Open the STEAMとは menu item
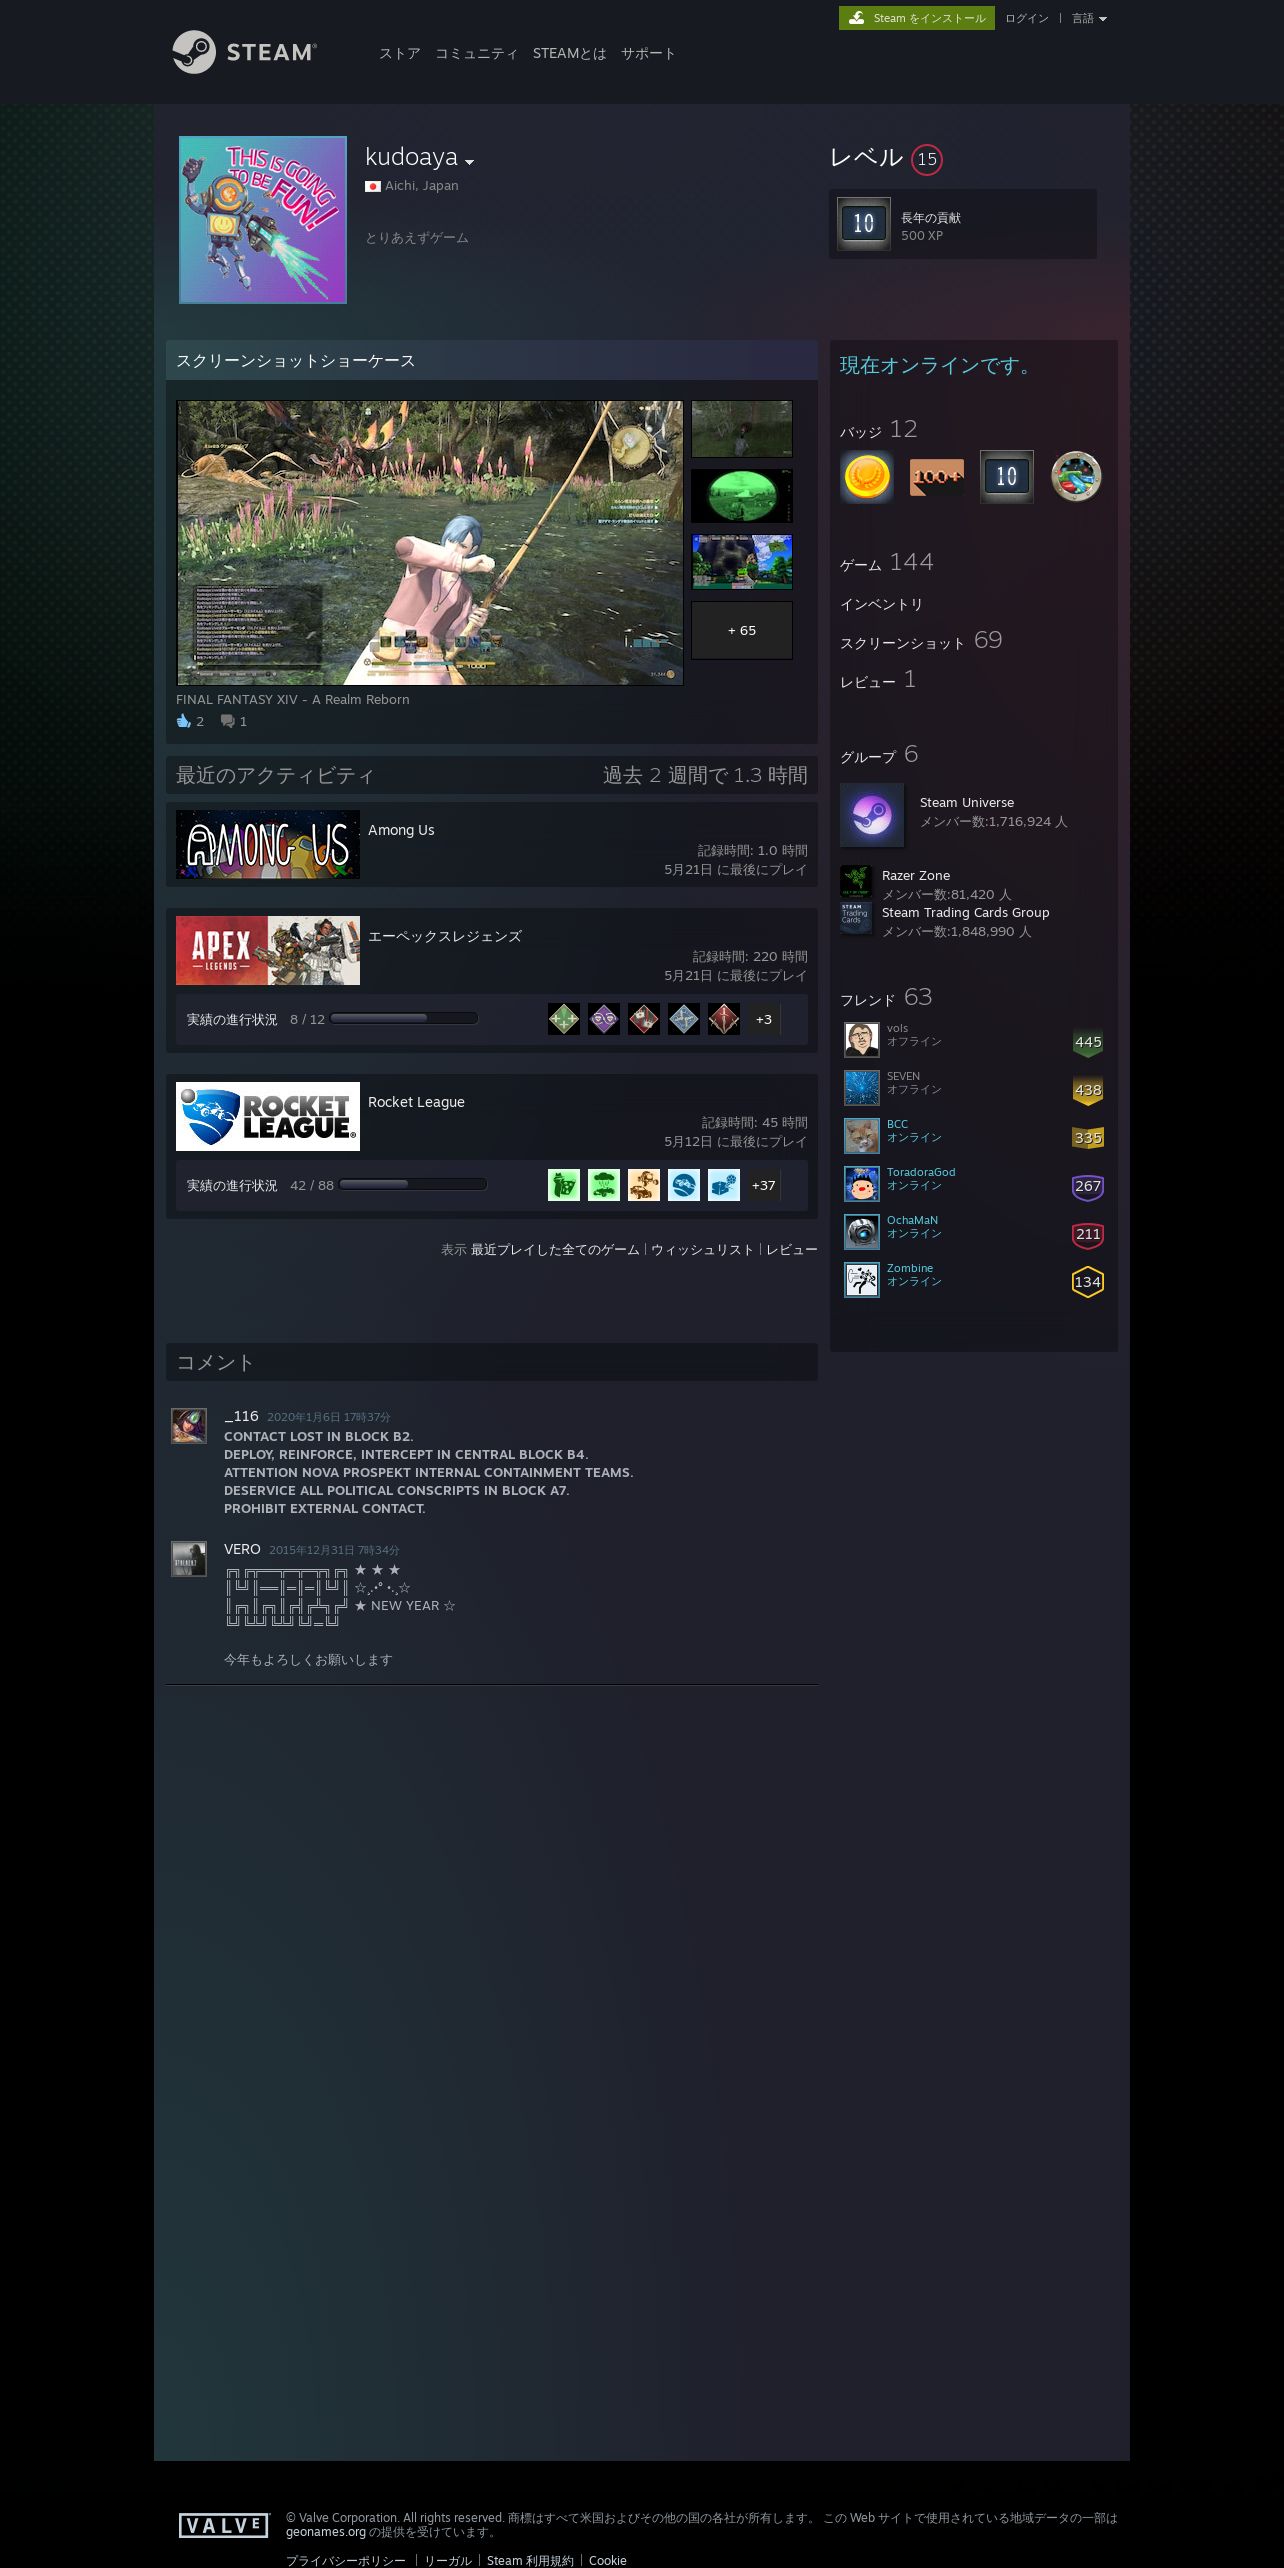 click(570, 53)
